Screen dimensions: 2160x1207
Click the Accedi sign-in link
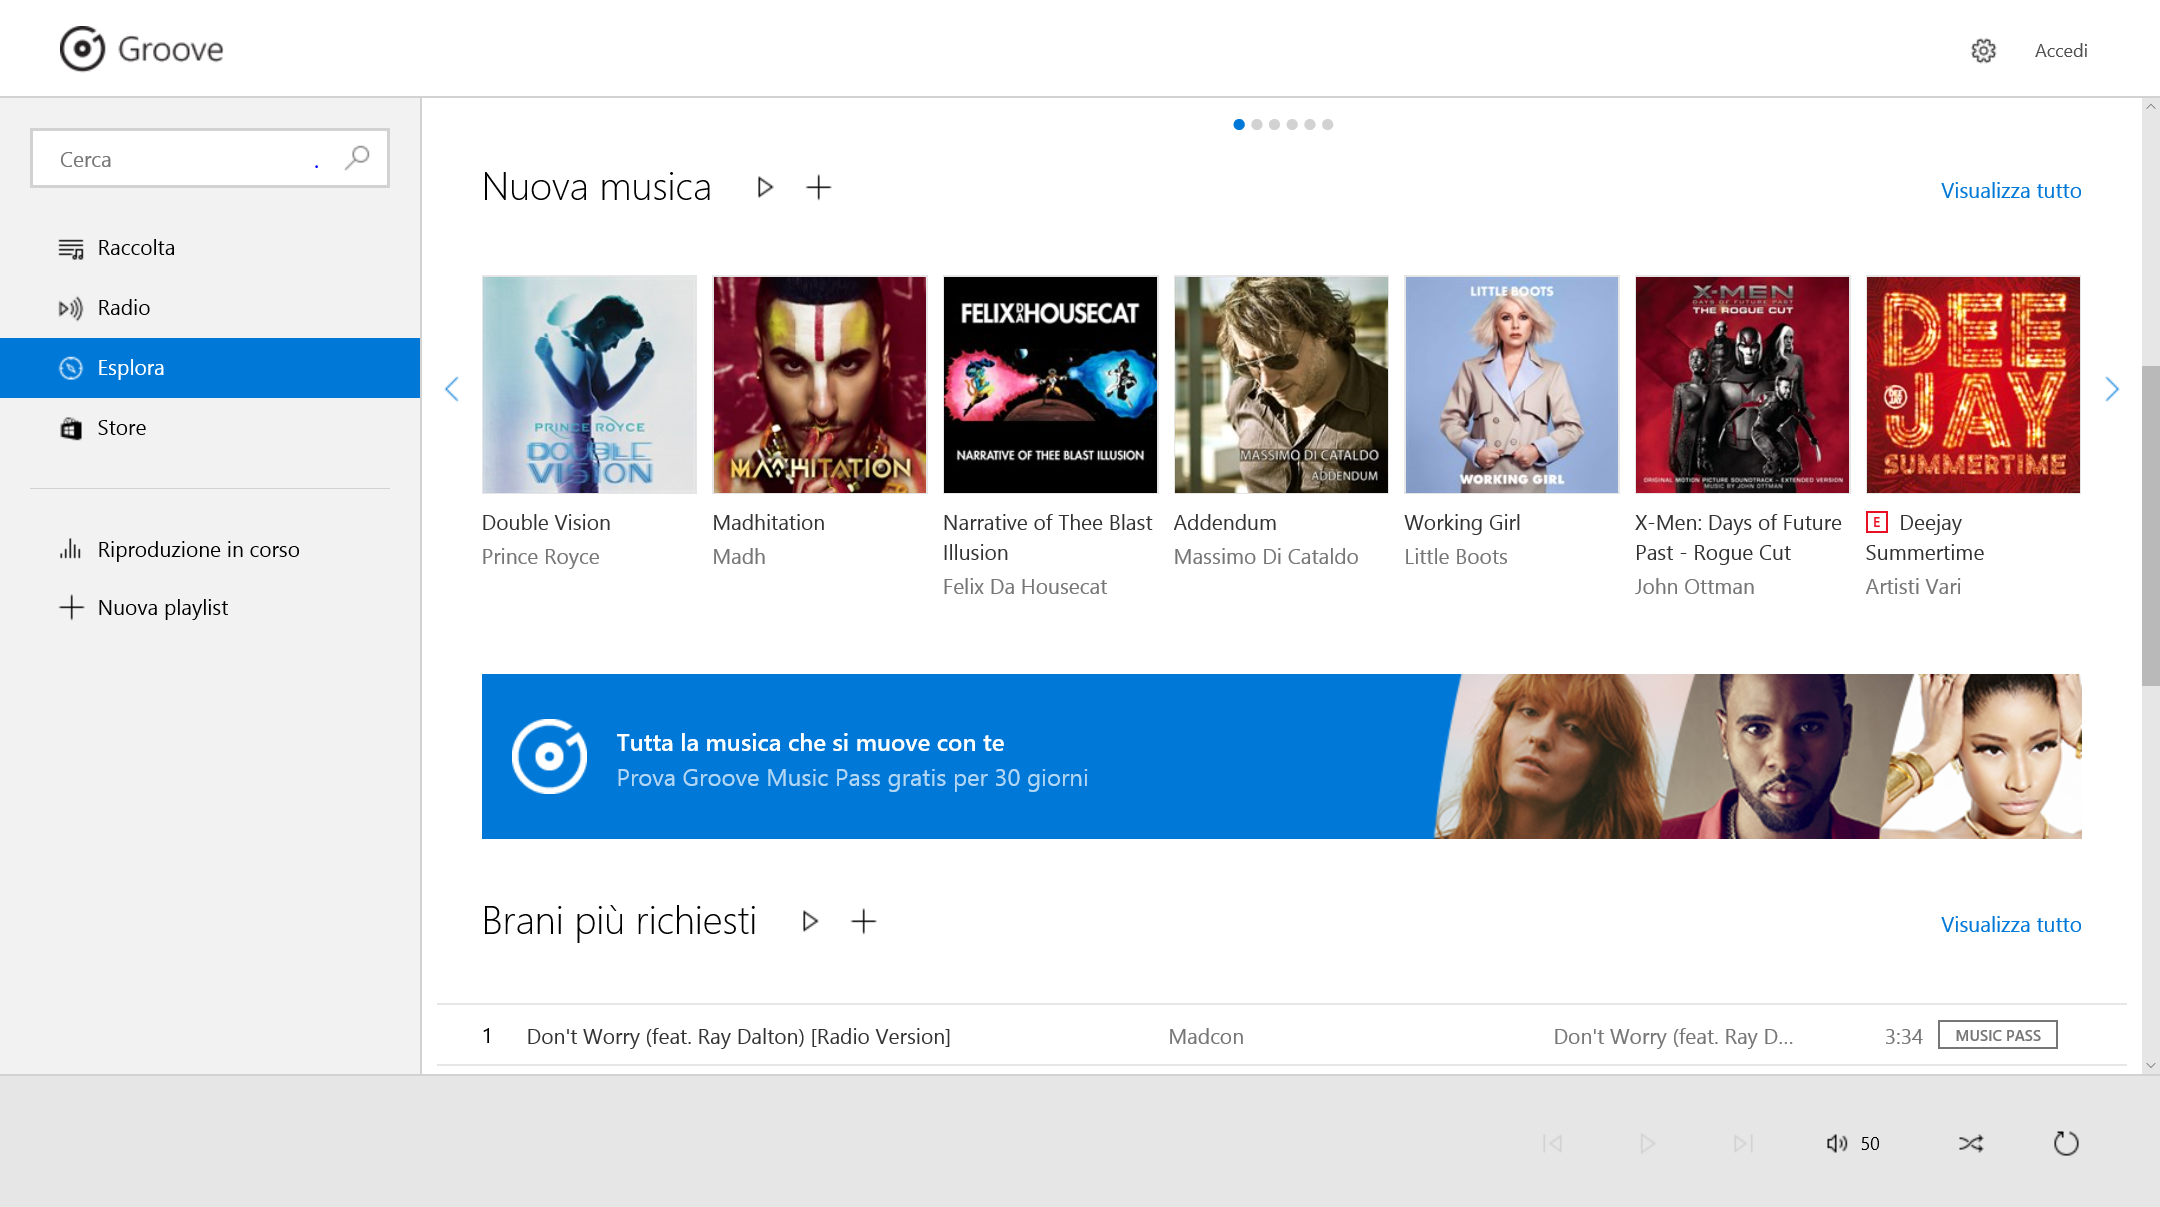click(x=2061, y=51)
